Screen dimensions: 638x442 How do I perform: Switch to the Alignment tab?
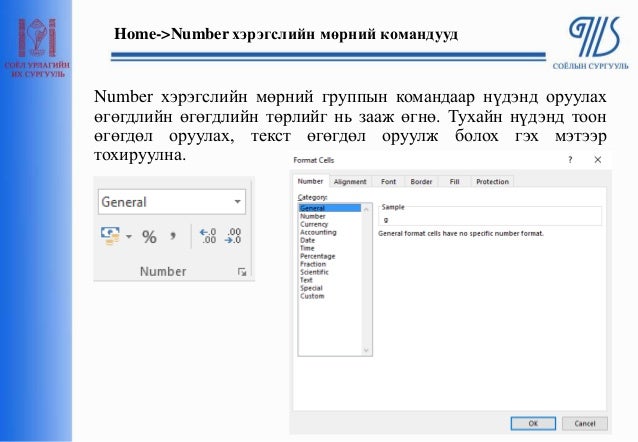tap(350, 182)
